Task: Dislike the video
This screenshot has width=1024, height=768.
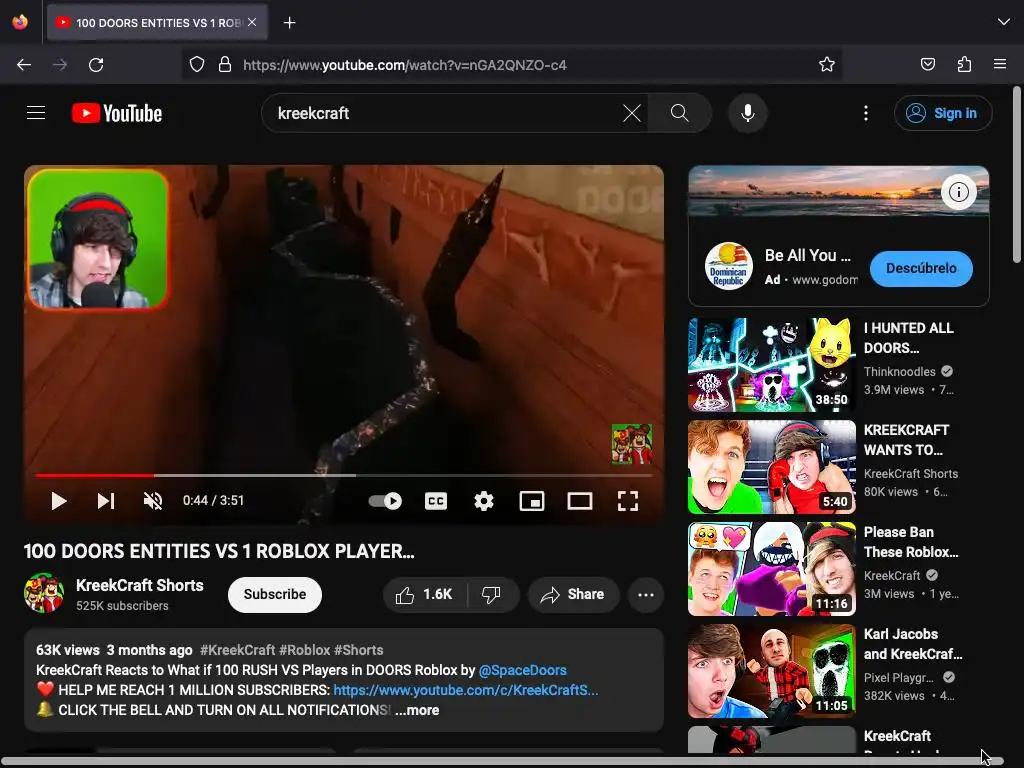Action: [x=492, y=594]
